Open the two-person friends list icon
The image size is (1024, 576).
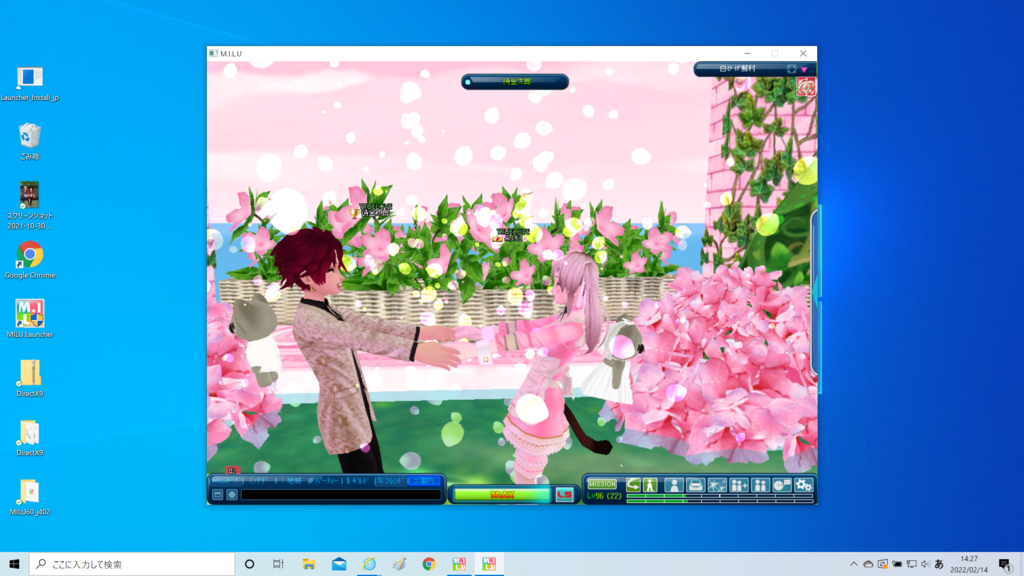(760, 485)
